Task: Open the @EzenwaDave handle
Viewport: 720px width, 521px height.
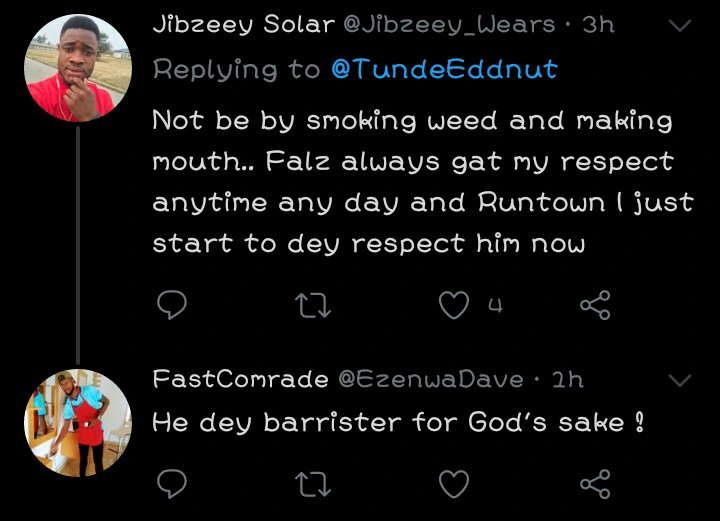Action: pos(432,379)
